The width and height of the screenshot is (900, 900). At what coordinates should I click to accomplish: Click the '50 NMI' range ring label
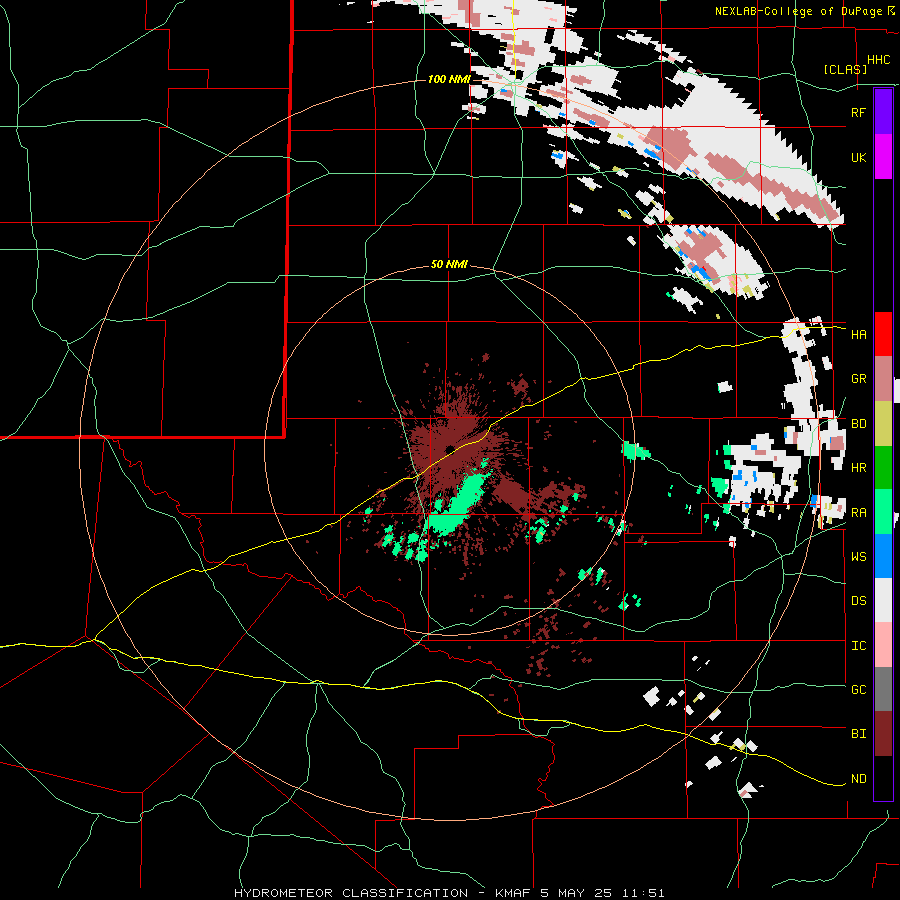[x=449, y=265]
